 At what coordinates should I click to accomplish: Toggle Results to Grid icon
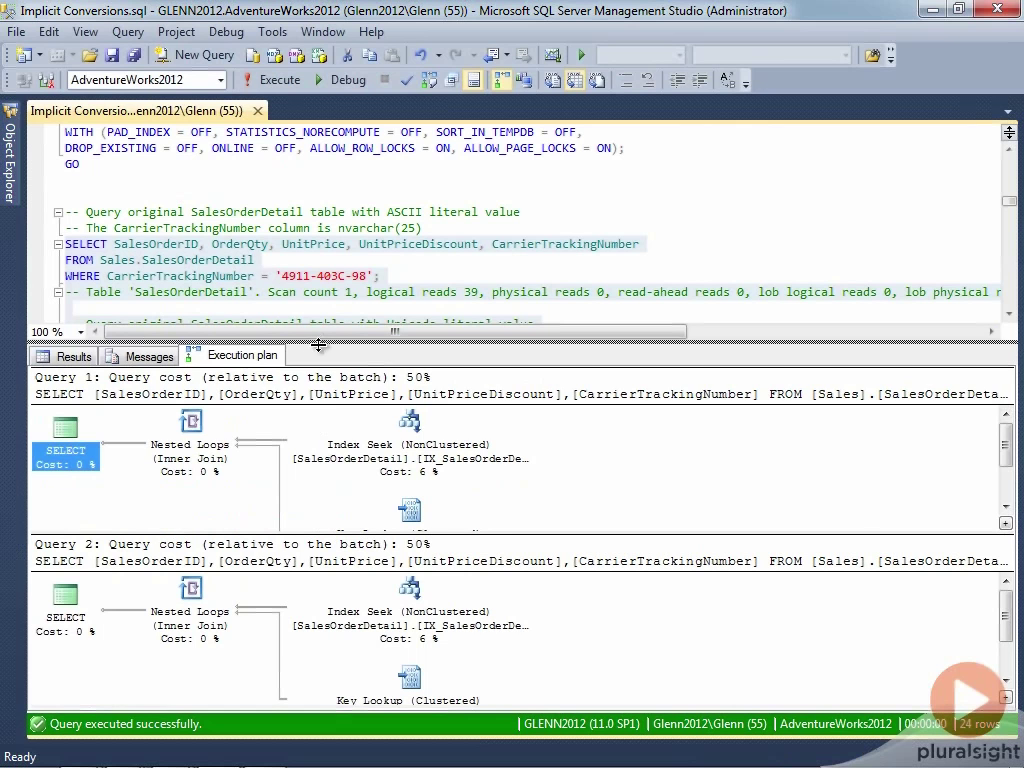(x=575, y=80)
